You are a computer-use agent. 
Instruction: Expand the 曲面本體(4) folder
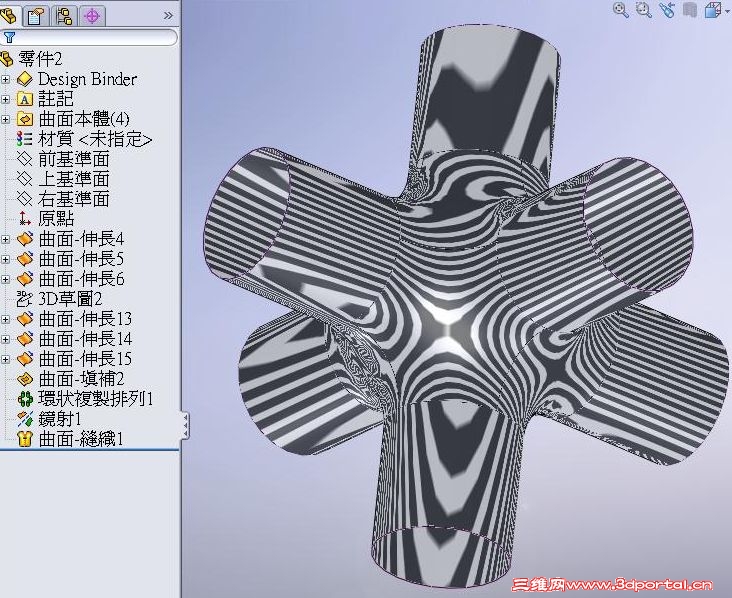coord(6,120)
